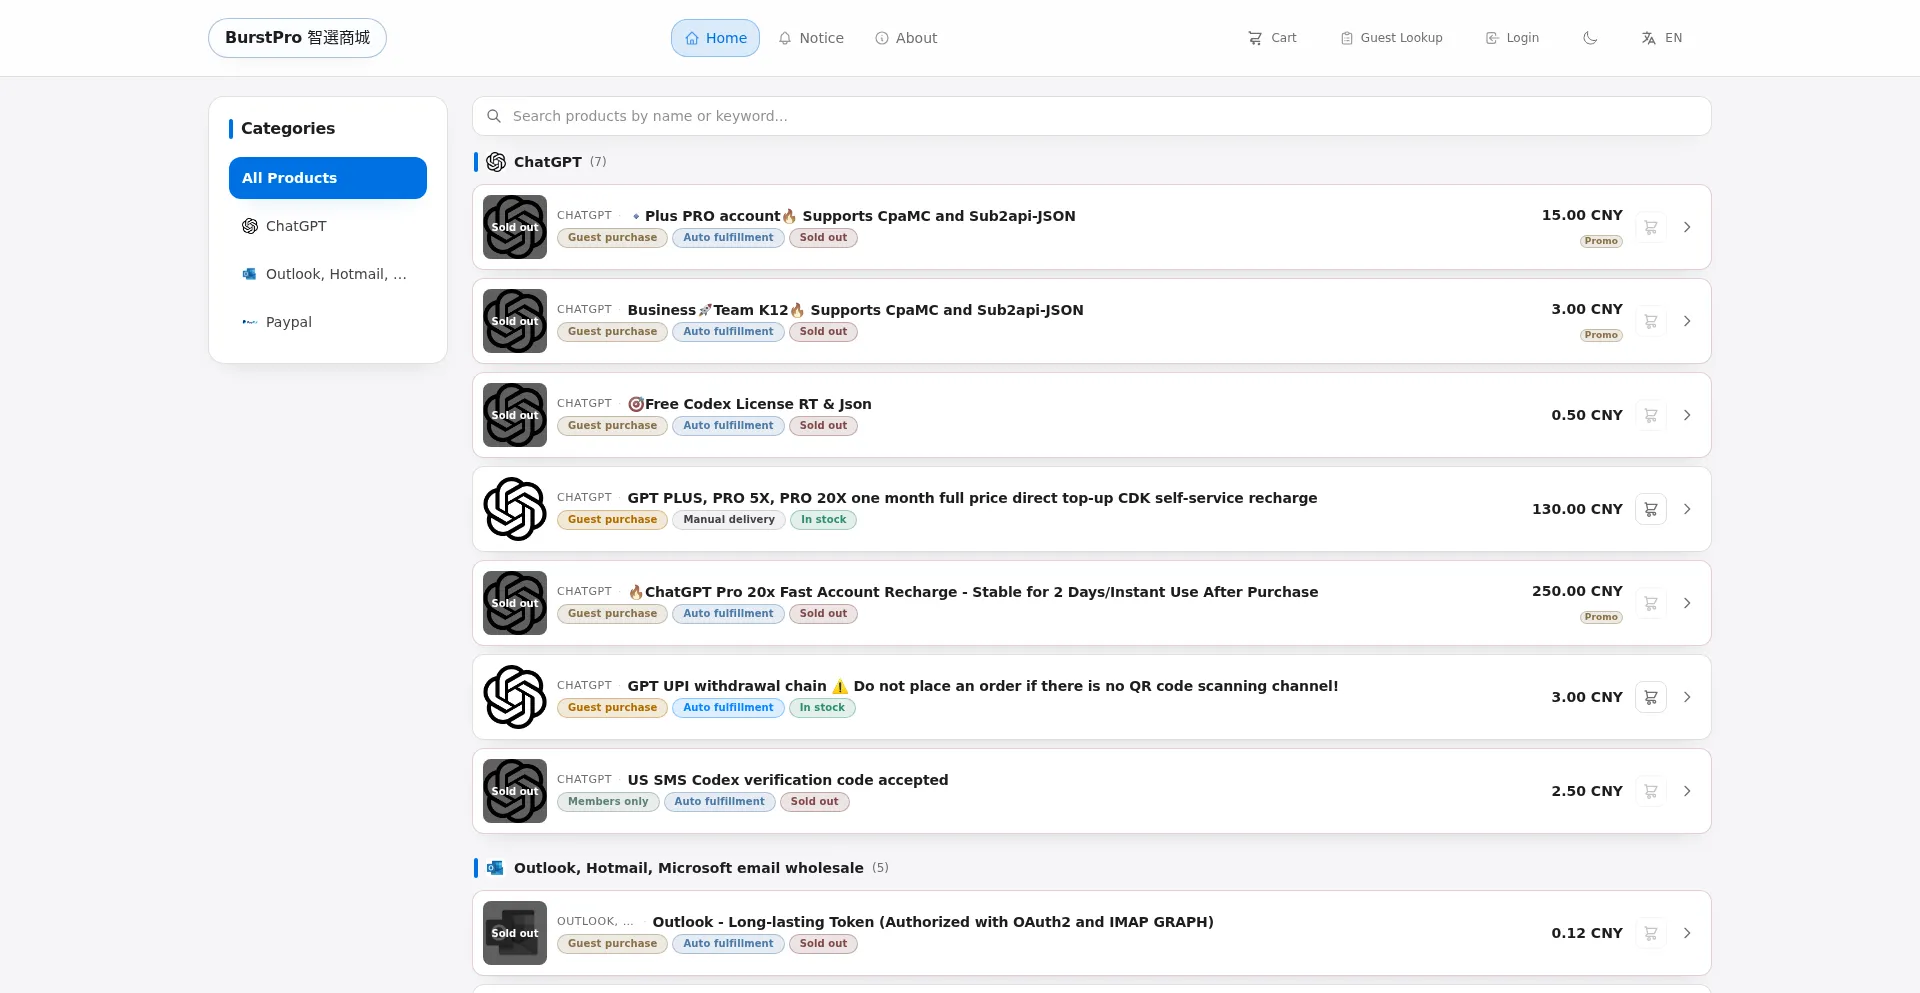
Task: Focus the product search field
Action: (x=1092, y=116)
